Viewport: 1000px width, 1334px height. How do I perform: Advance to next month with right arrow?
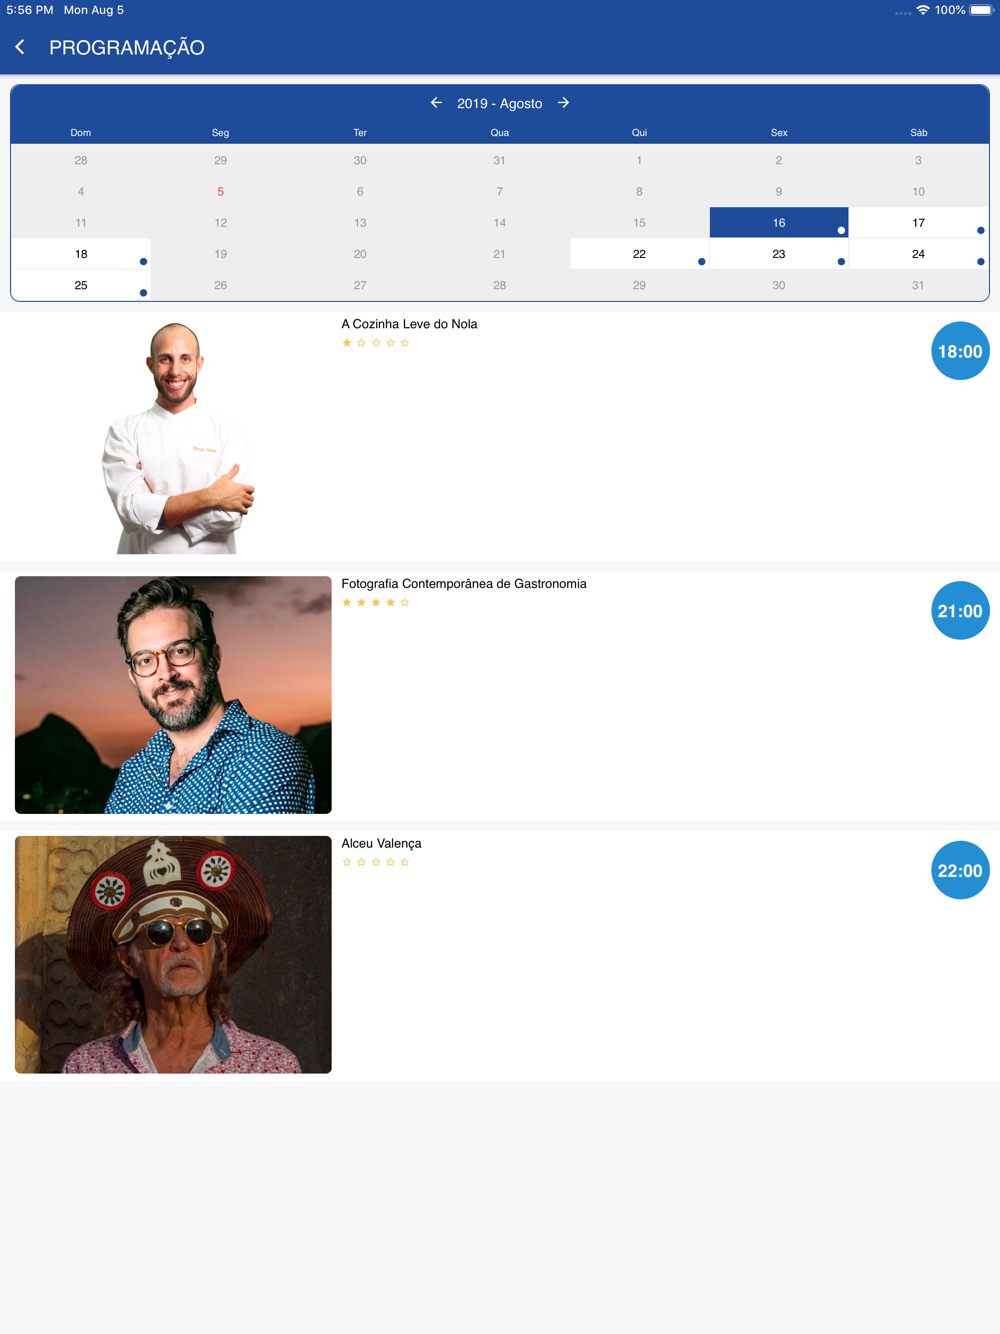(564, 103)
